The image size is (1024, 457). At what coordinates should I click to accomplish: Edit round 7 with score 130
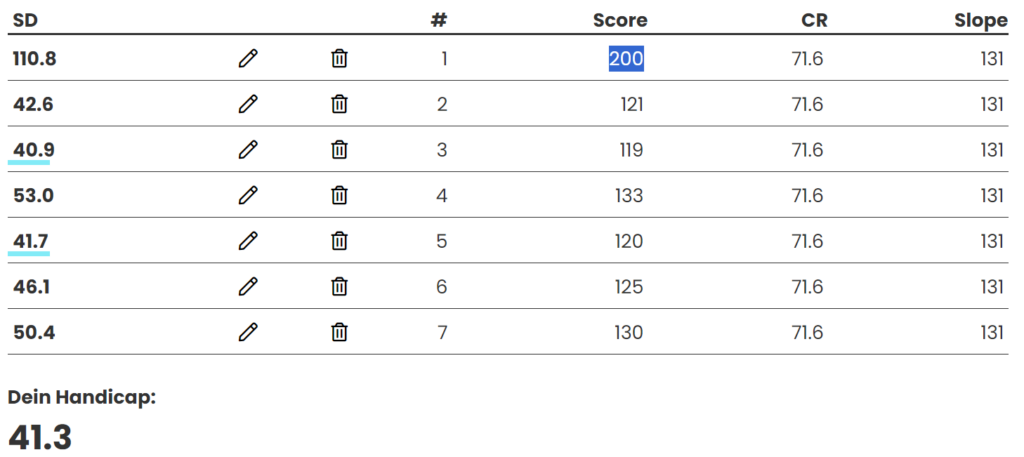click(x=248, y=332)
